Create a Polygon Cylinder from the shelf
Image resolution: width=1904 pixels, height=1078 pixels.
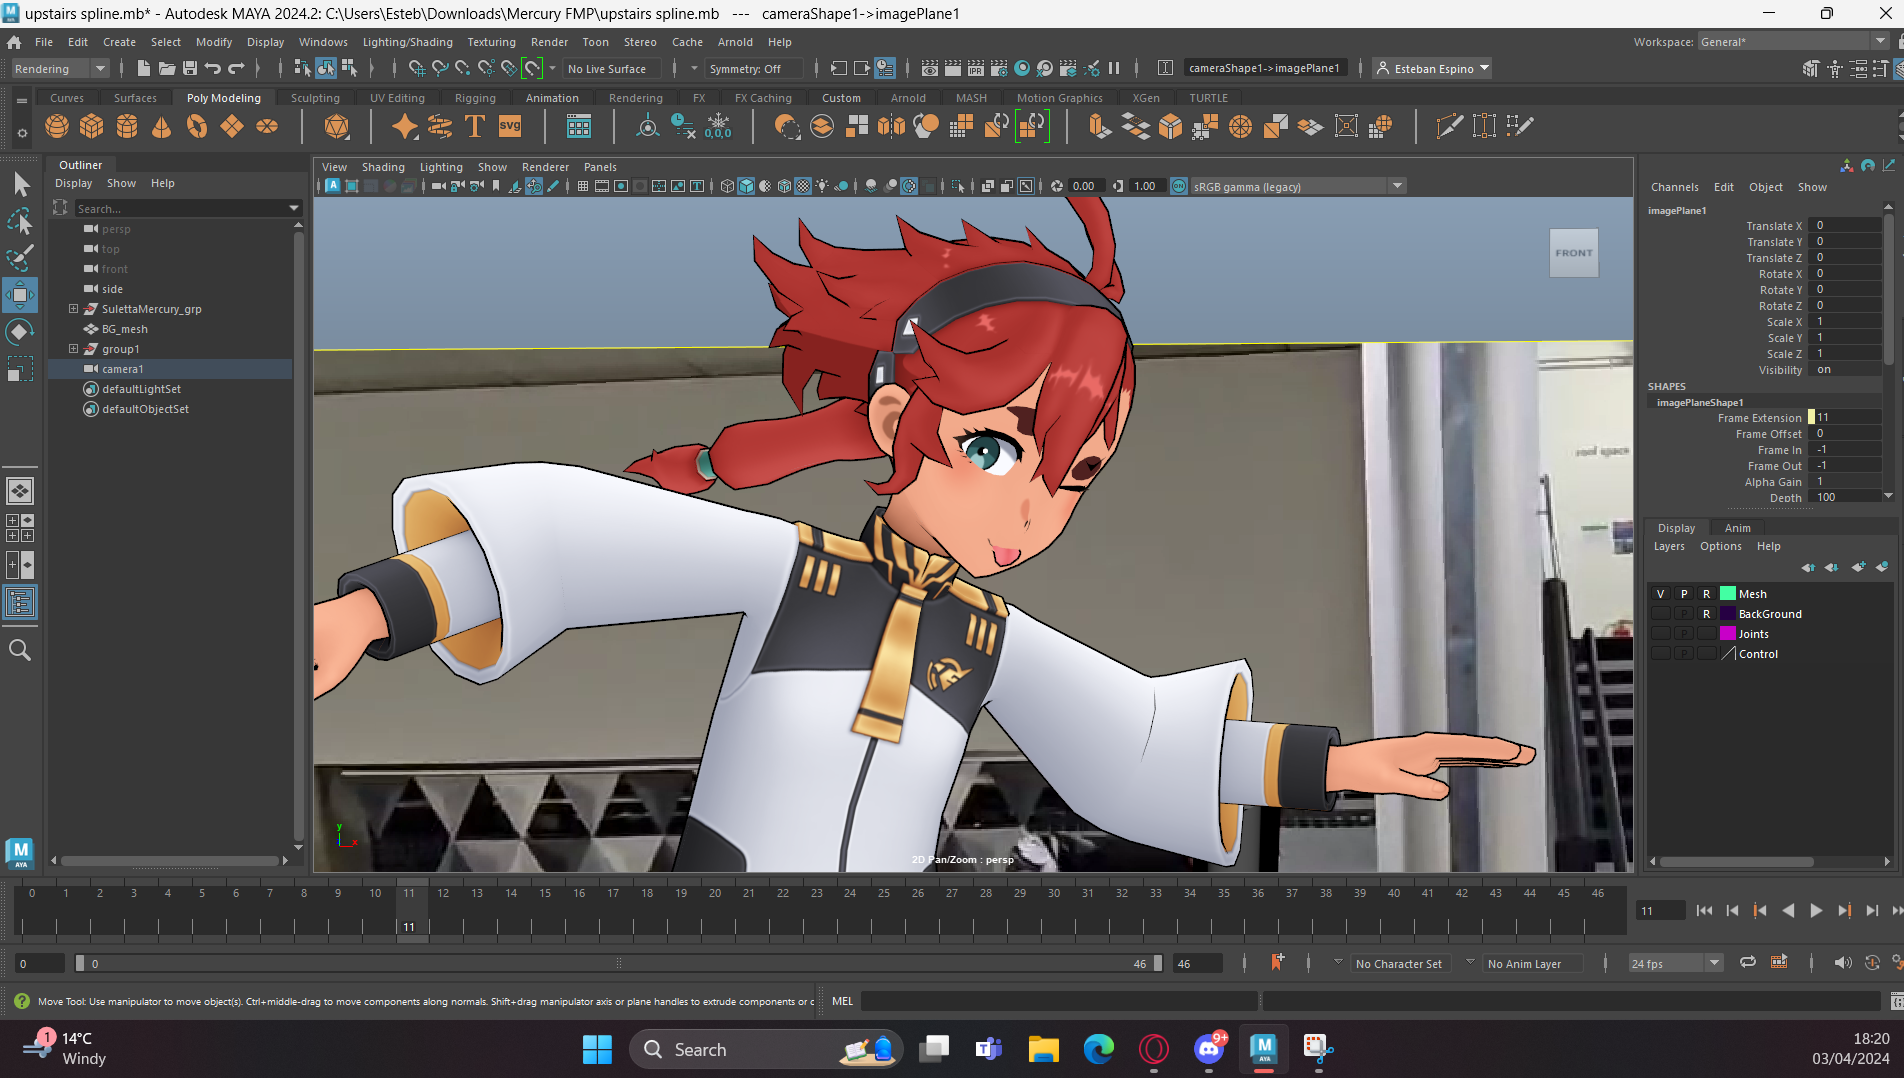(127, 126)
